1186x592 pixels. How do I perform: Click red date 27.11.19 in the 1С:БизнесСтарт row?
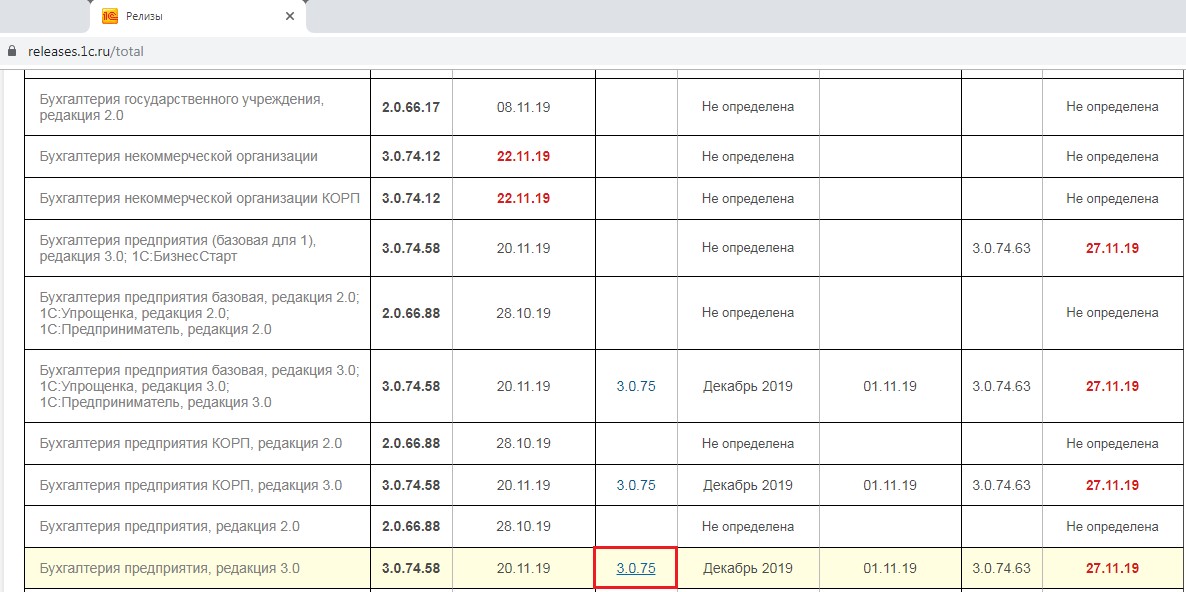coord(1113,248)
